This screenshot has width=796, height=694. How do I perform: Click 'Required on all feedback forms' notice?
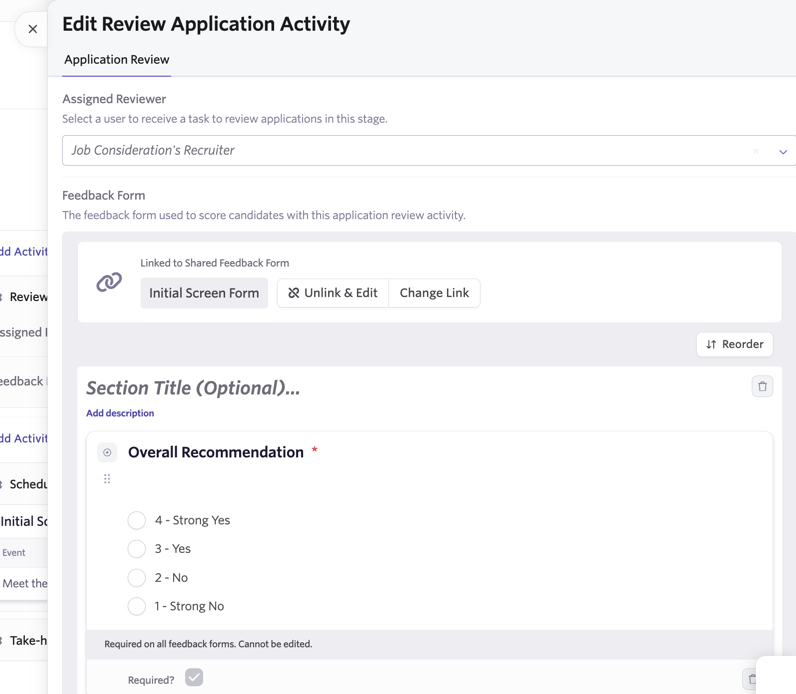208,644
